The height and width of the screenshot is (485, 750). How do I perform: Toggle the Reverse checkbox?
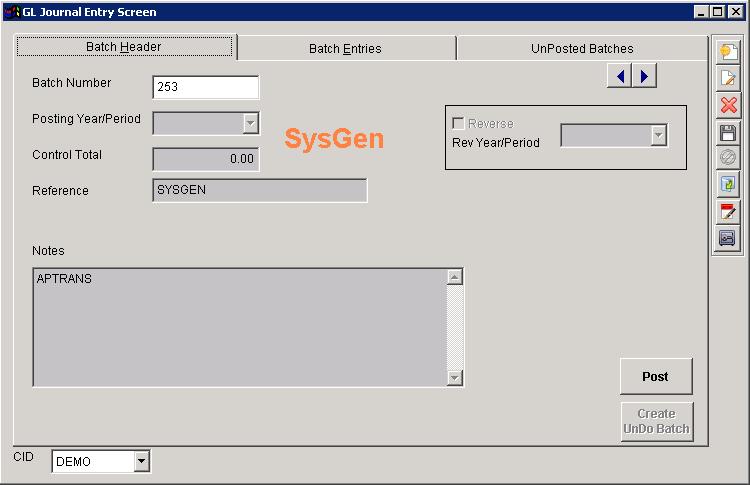[x=459, y=124]
